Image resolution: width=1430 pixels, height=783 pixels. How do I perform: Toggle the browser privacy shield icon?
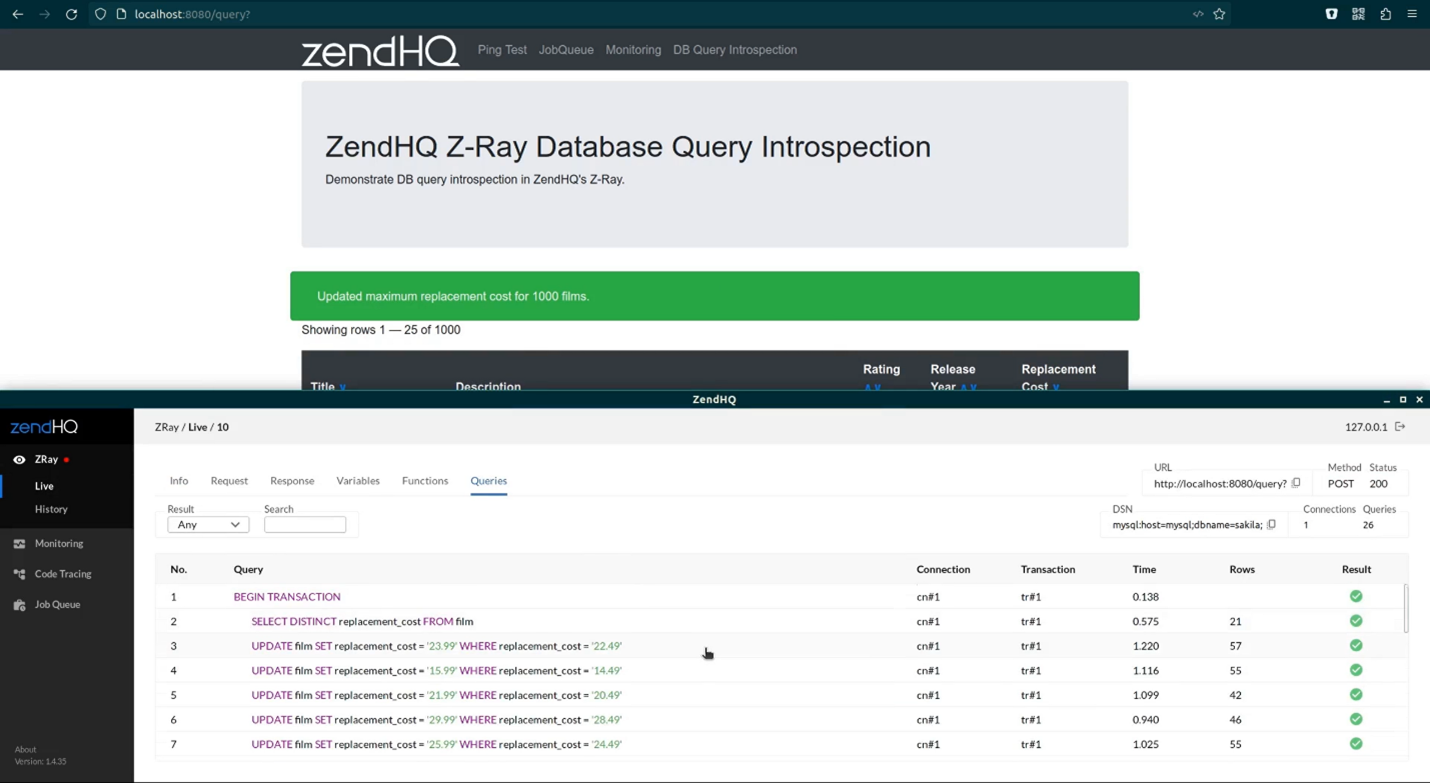1330,14
